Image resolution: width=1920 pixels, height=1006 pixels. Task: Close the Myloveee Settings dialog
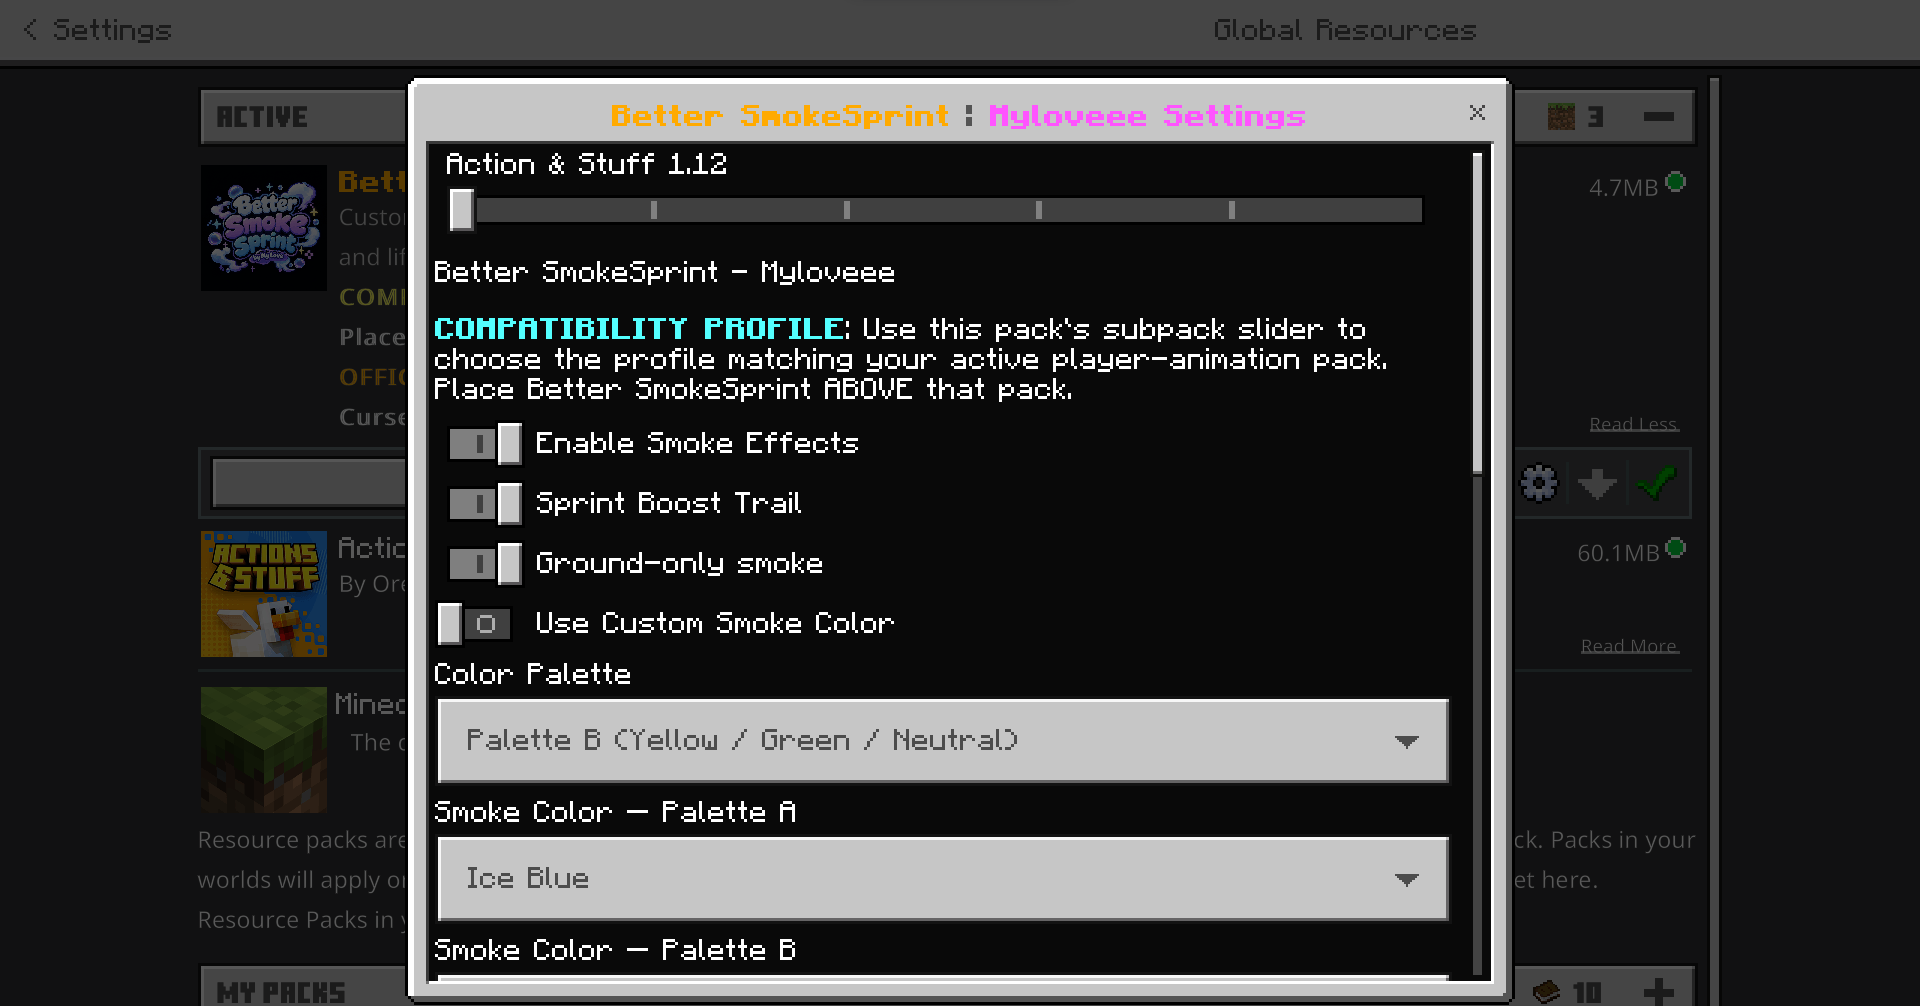(1477, 113)
